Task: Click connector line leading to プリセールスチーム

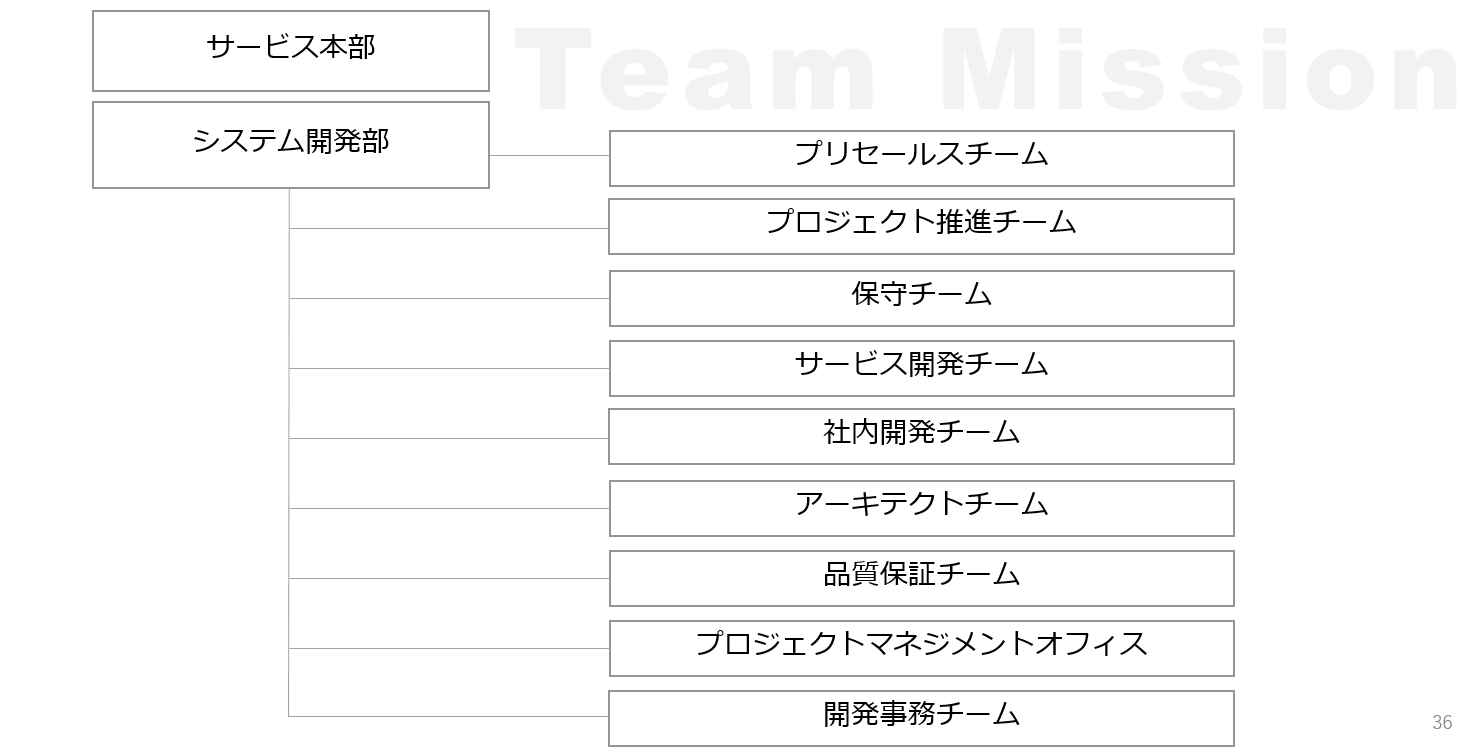Action: (x=549, y=155)
